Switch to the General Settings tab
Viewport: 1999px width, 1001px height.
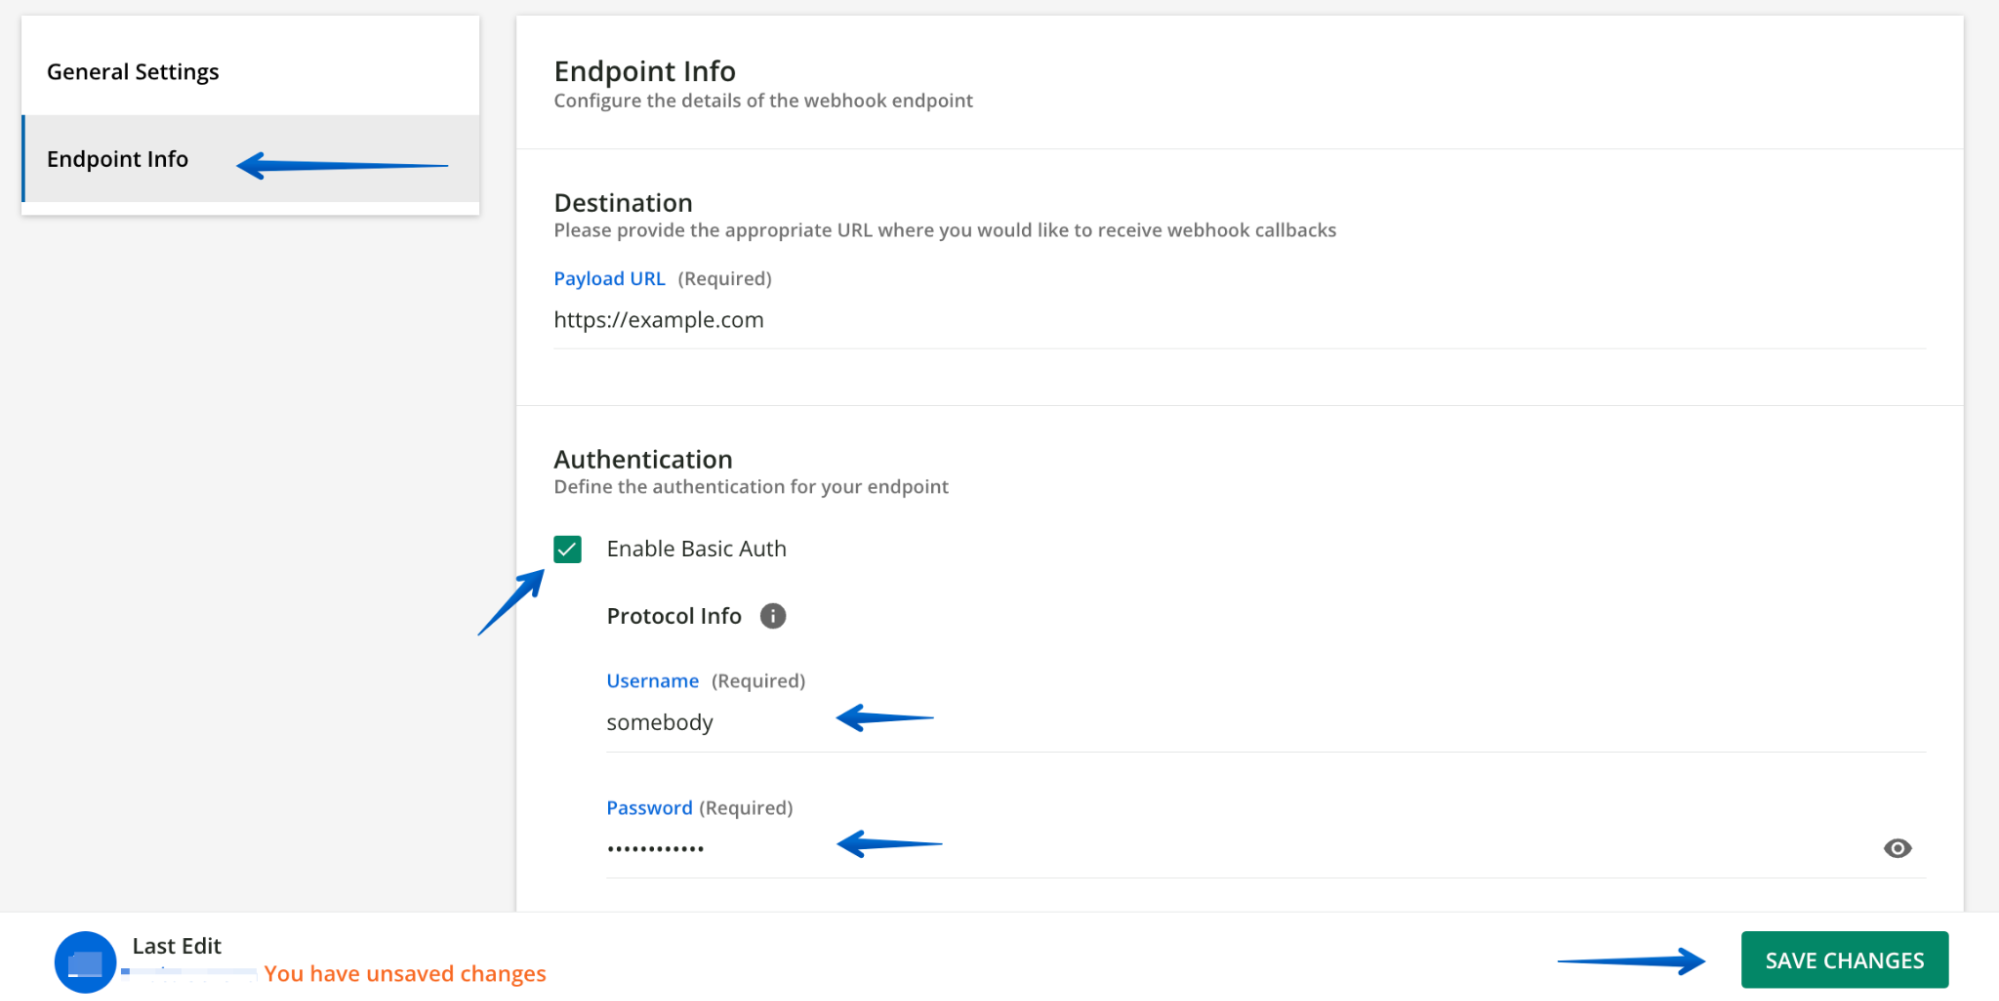point(133,71)
